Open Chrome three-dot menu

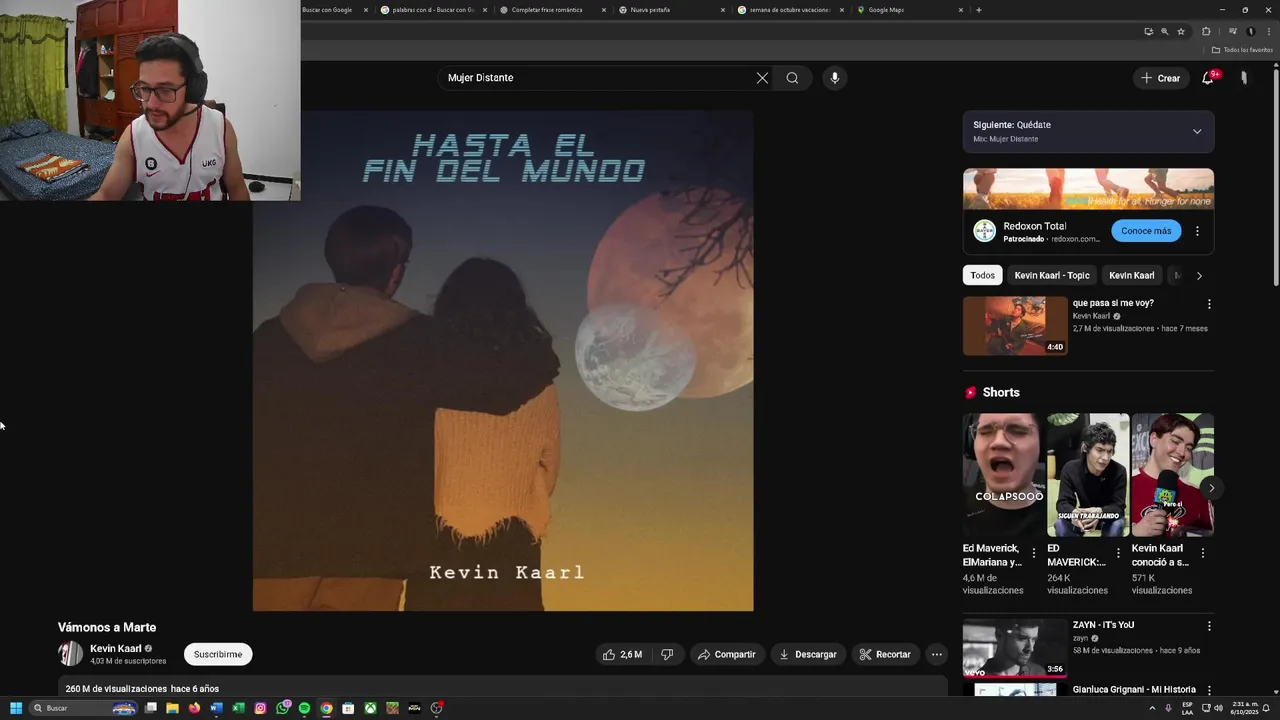point(1268,31)
